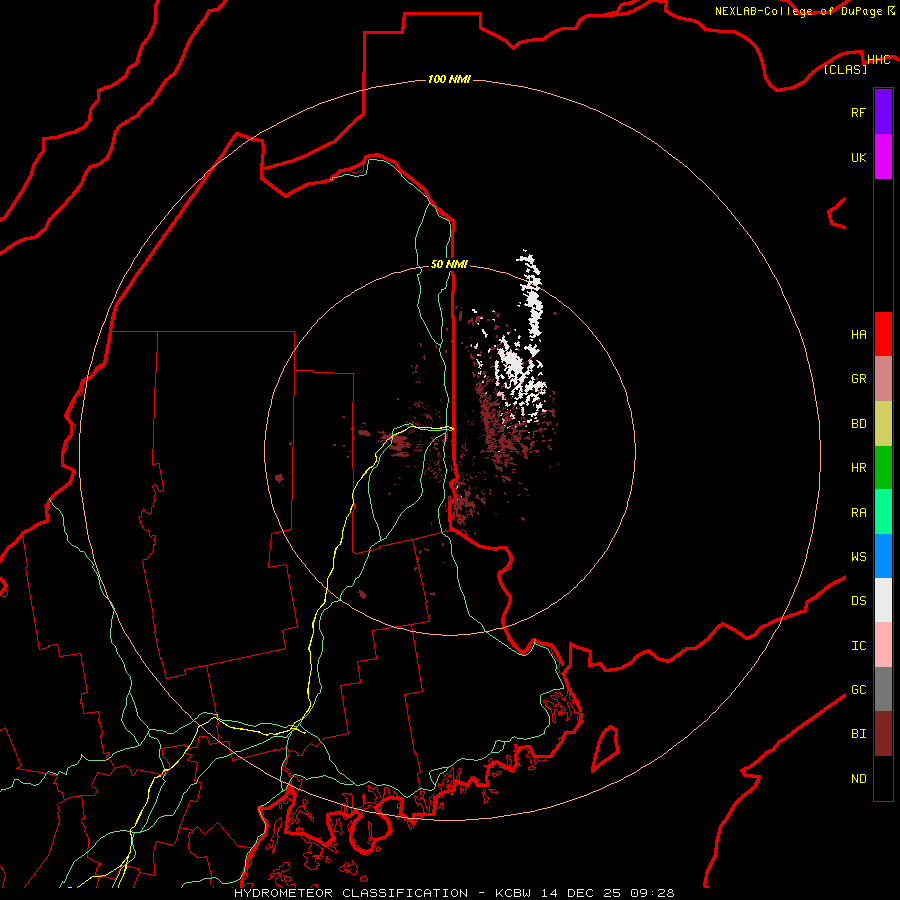Click the GR legend color block
Screen dimensions: 900x900
click(x=883, y=379)
